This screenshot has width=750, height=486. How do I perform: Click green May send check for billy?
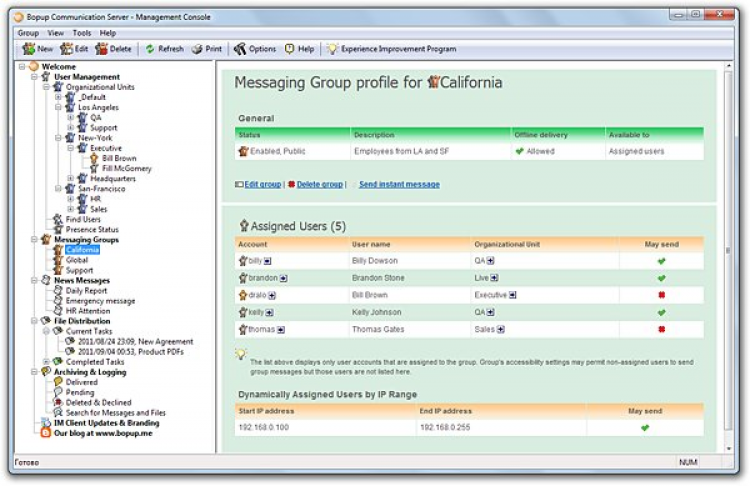coord(660,260)
